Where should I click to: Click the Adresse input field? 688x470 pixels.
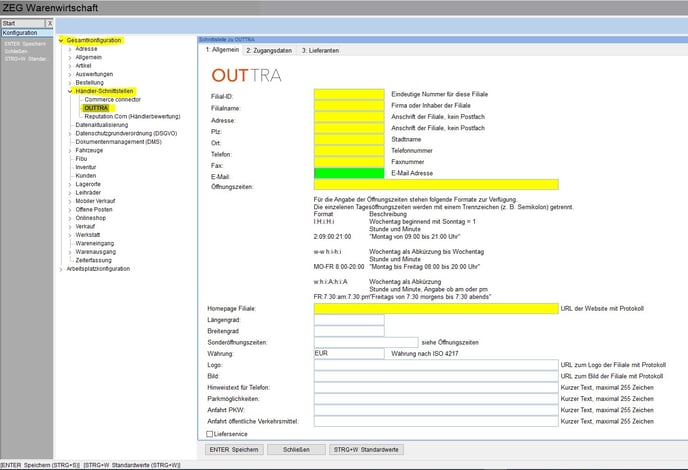coord(349,117)
